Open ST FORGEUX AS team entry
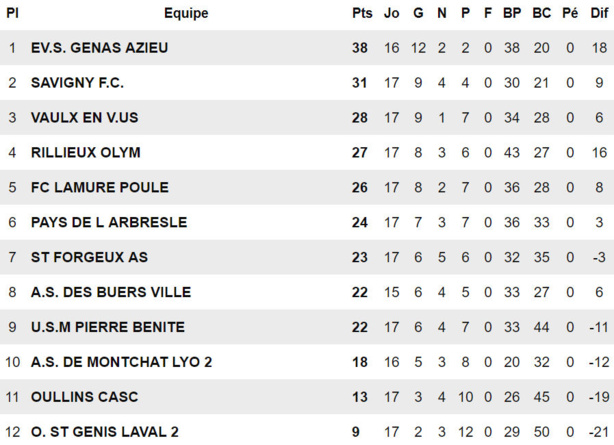 [x=89, y=257]
